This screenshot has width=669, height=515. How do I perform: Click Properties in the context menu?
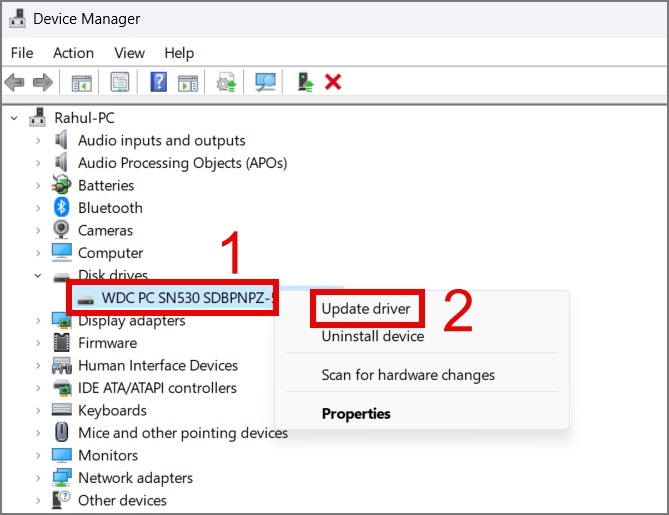(x=356, y=413)
